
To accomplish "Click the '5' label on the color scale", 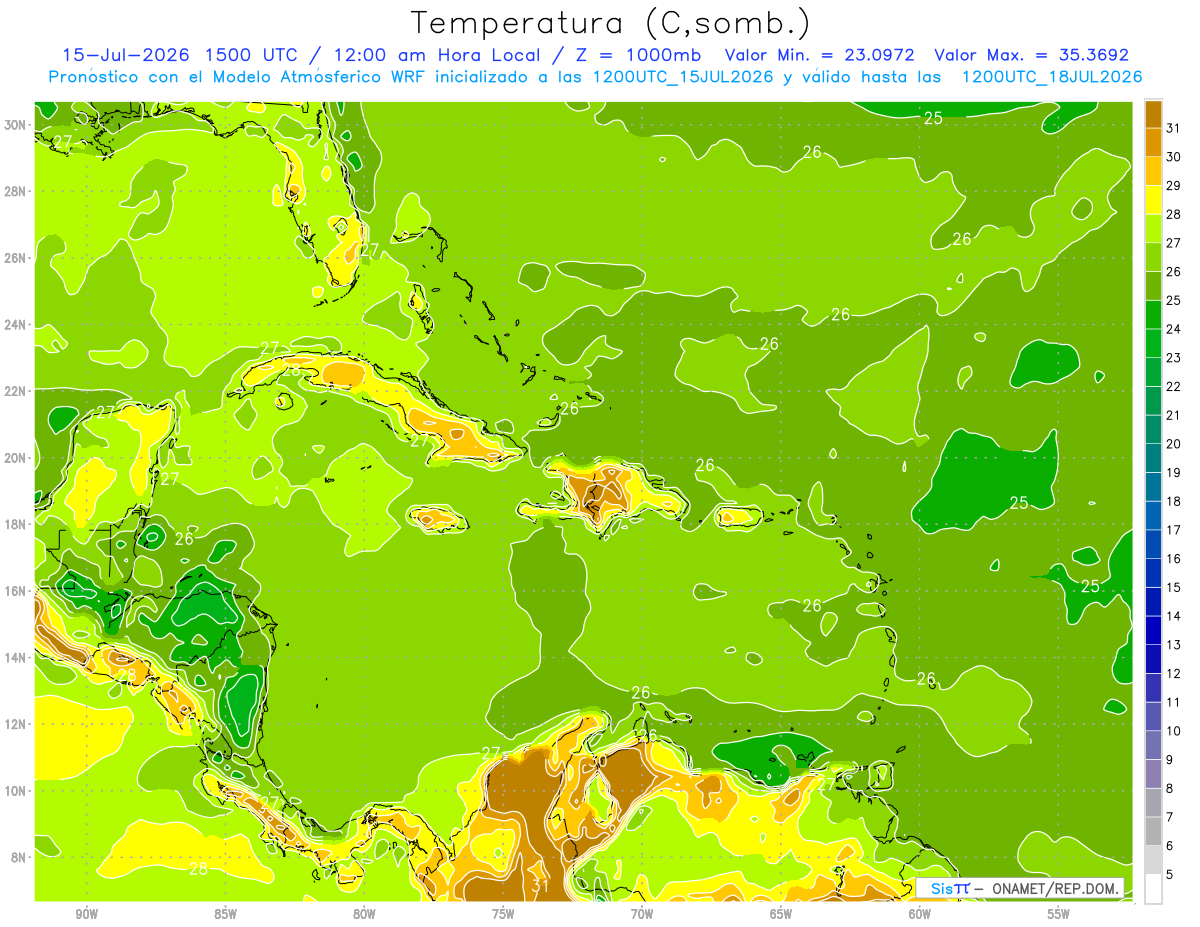I will (1170, 875).
